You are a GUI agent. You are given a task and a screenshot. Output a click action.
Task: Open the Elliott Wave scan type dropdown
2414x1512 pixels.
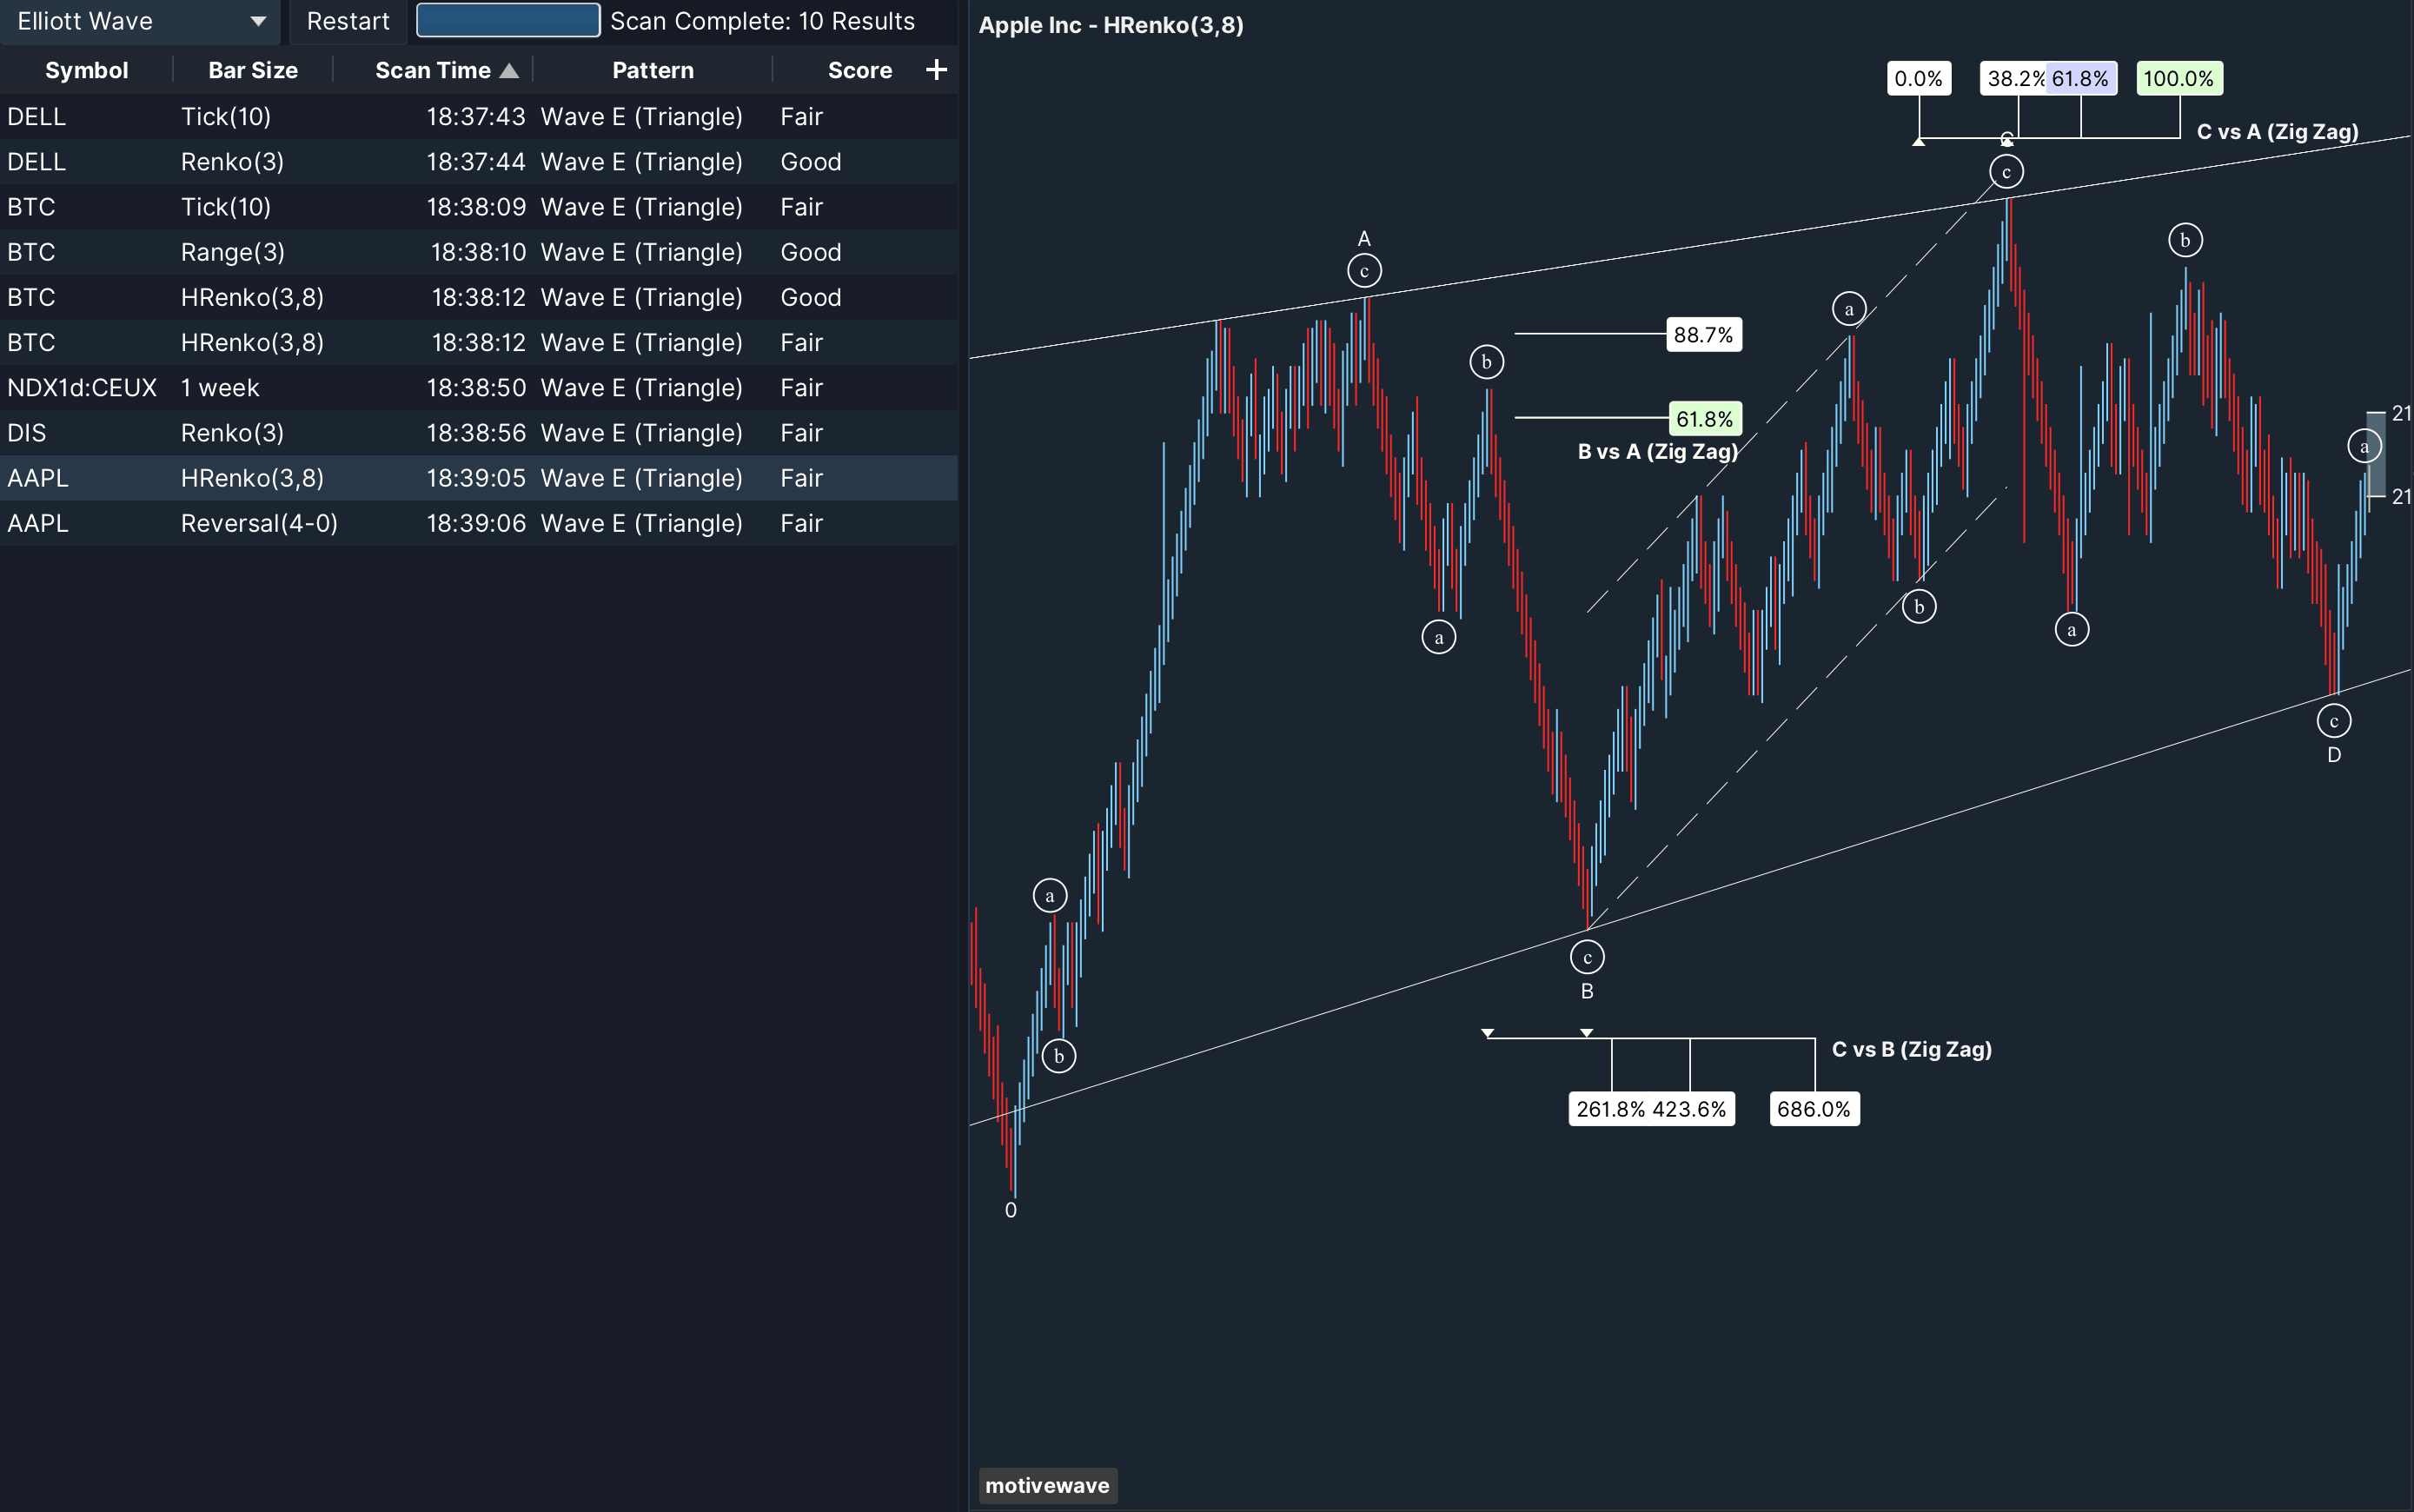tap(141, 21)
